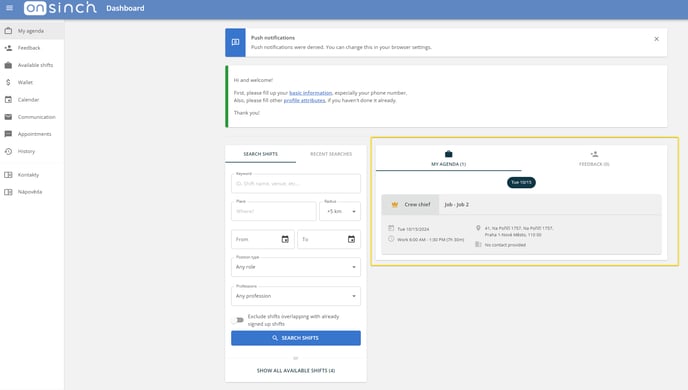The image size is (688, 390).
Task: Open the Calendar sidebar icon
Action: pos(8,100)
